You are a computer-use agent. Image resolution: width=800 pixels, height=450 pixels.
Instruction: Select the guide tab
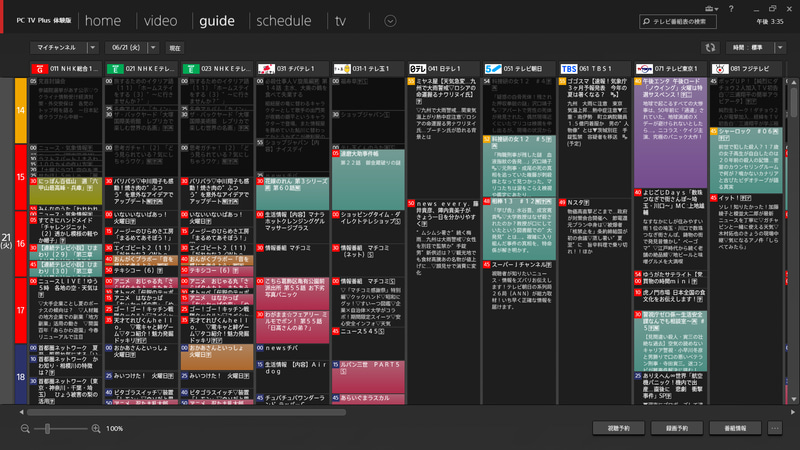[217, 21]
